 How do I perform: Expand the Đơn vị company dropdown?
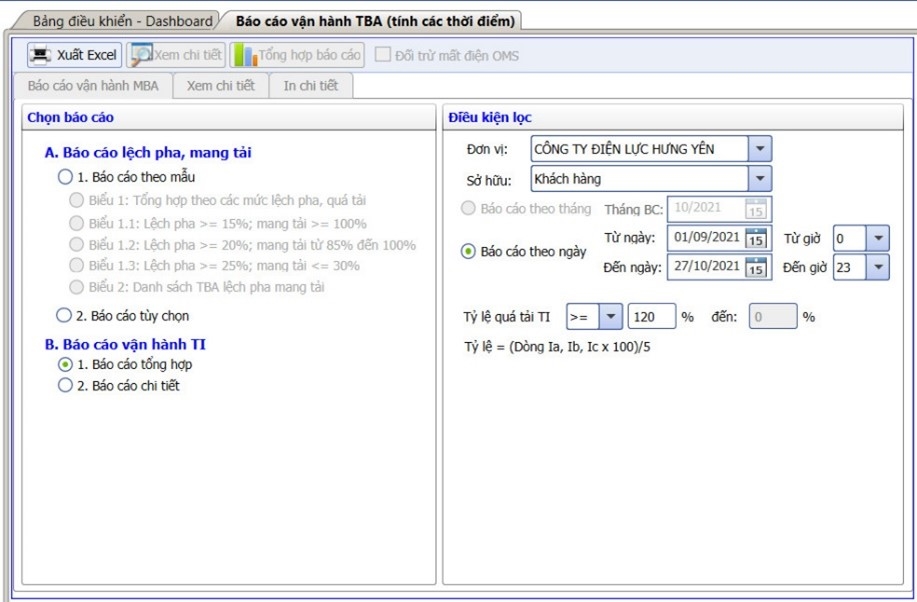[x=760, y=149]
